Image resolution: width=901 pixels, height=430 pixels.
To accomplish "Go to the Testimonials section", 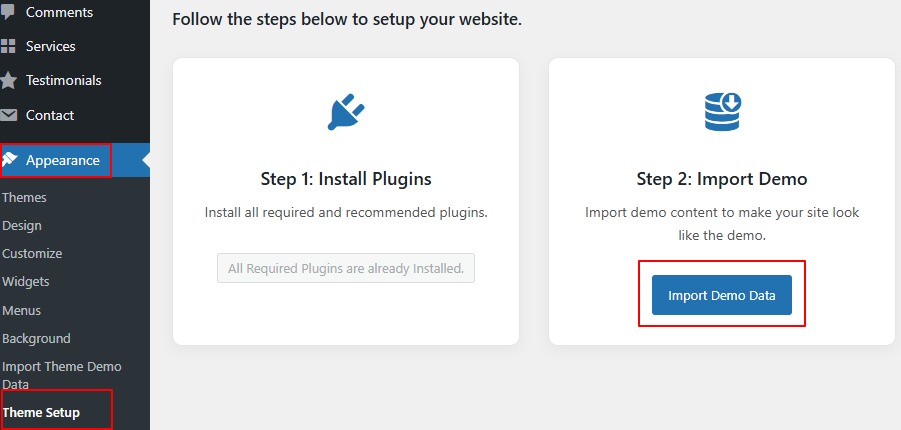I will click(x=63, y=80).
